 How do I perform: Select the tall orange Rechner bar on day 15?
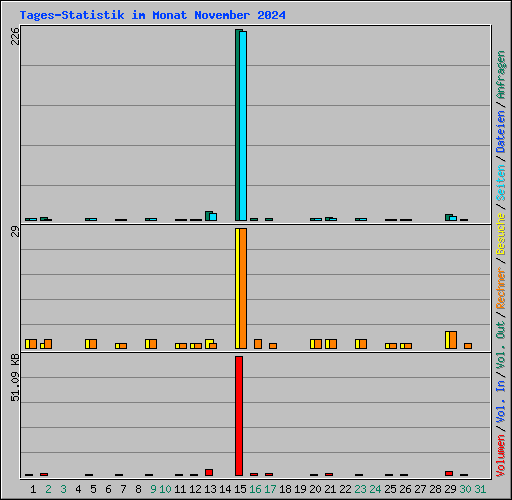pyautogui.click(x=243, y=288)
